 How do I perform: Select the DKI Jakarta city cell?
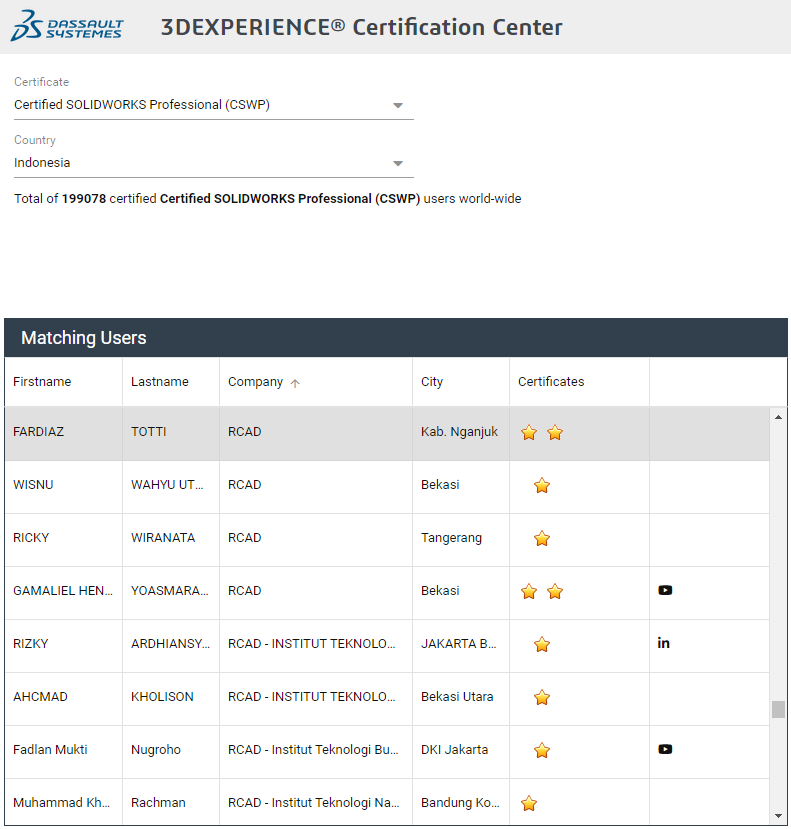pyautogui.click(x=461, y=750)
